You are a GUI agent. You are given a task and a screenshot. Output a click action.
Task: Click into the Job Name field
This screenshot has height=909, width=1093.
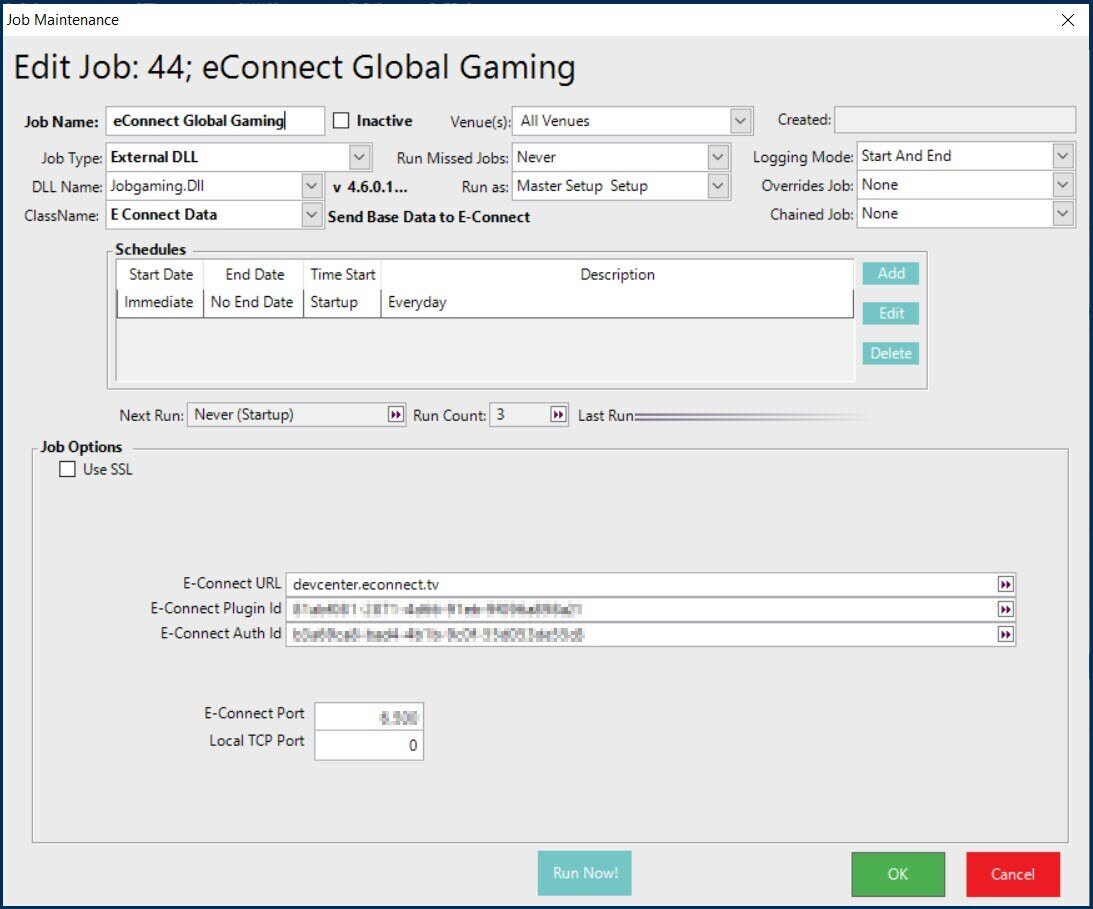coord(215,121)
